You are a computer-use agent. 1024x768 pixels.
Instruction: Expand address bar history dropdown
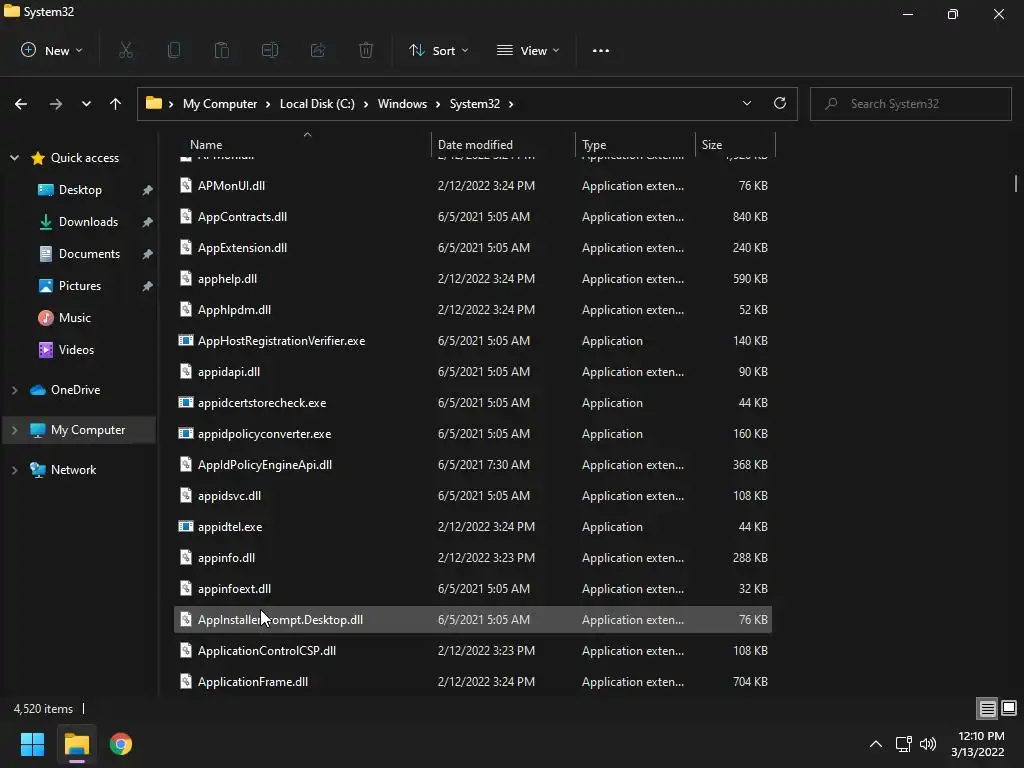point(747,103)
